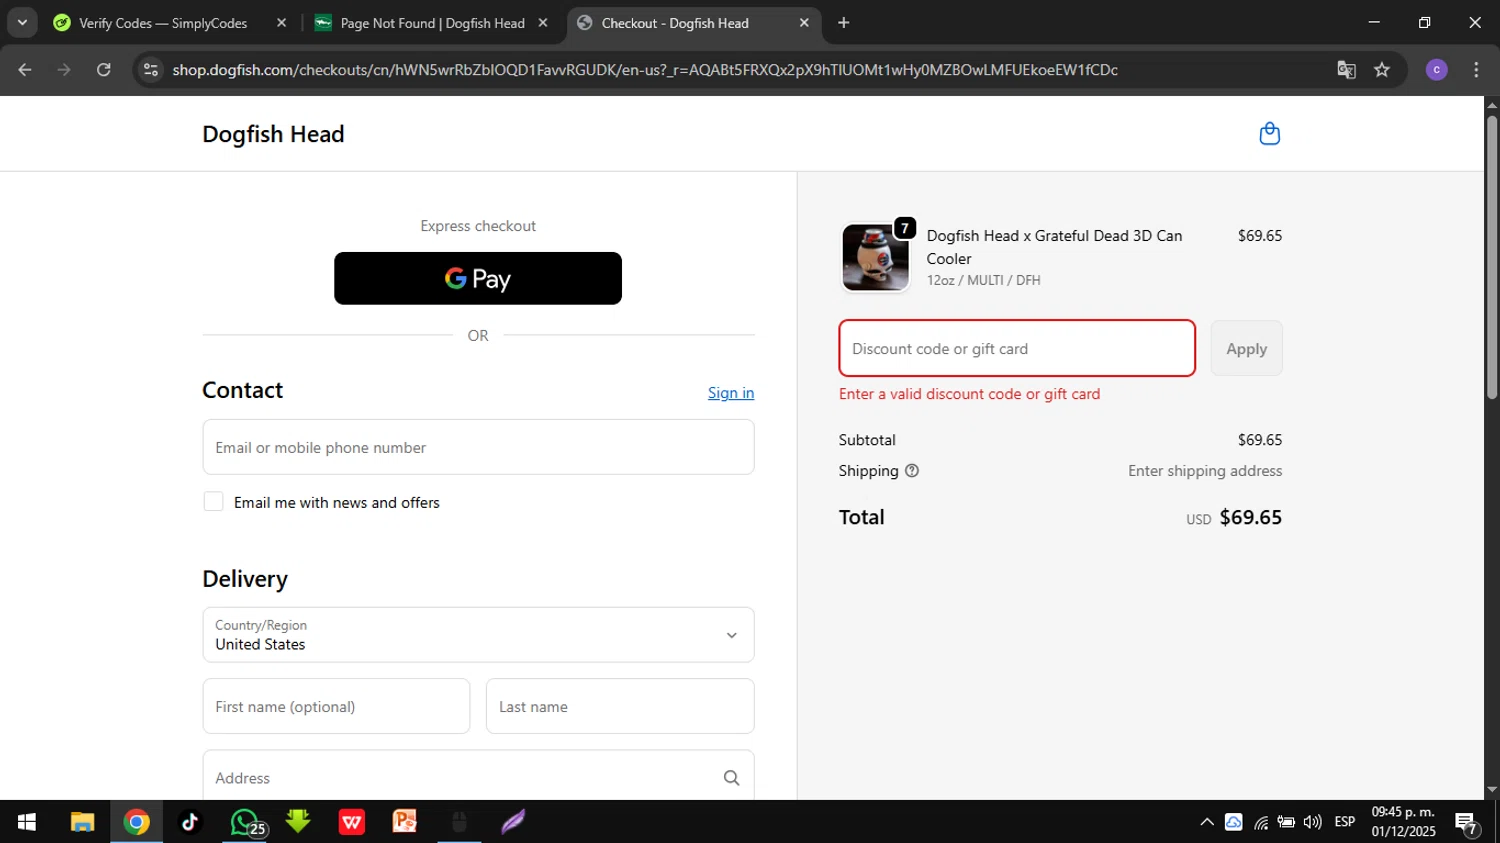This screenshot has width=1500, height=843.
Task: Click the cloud sync tray icon
Action: [1234, 822]
